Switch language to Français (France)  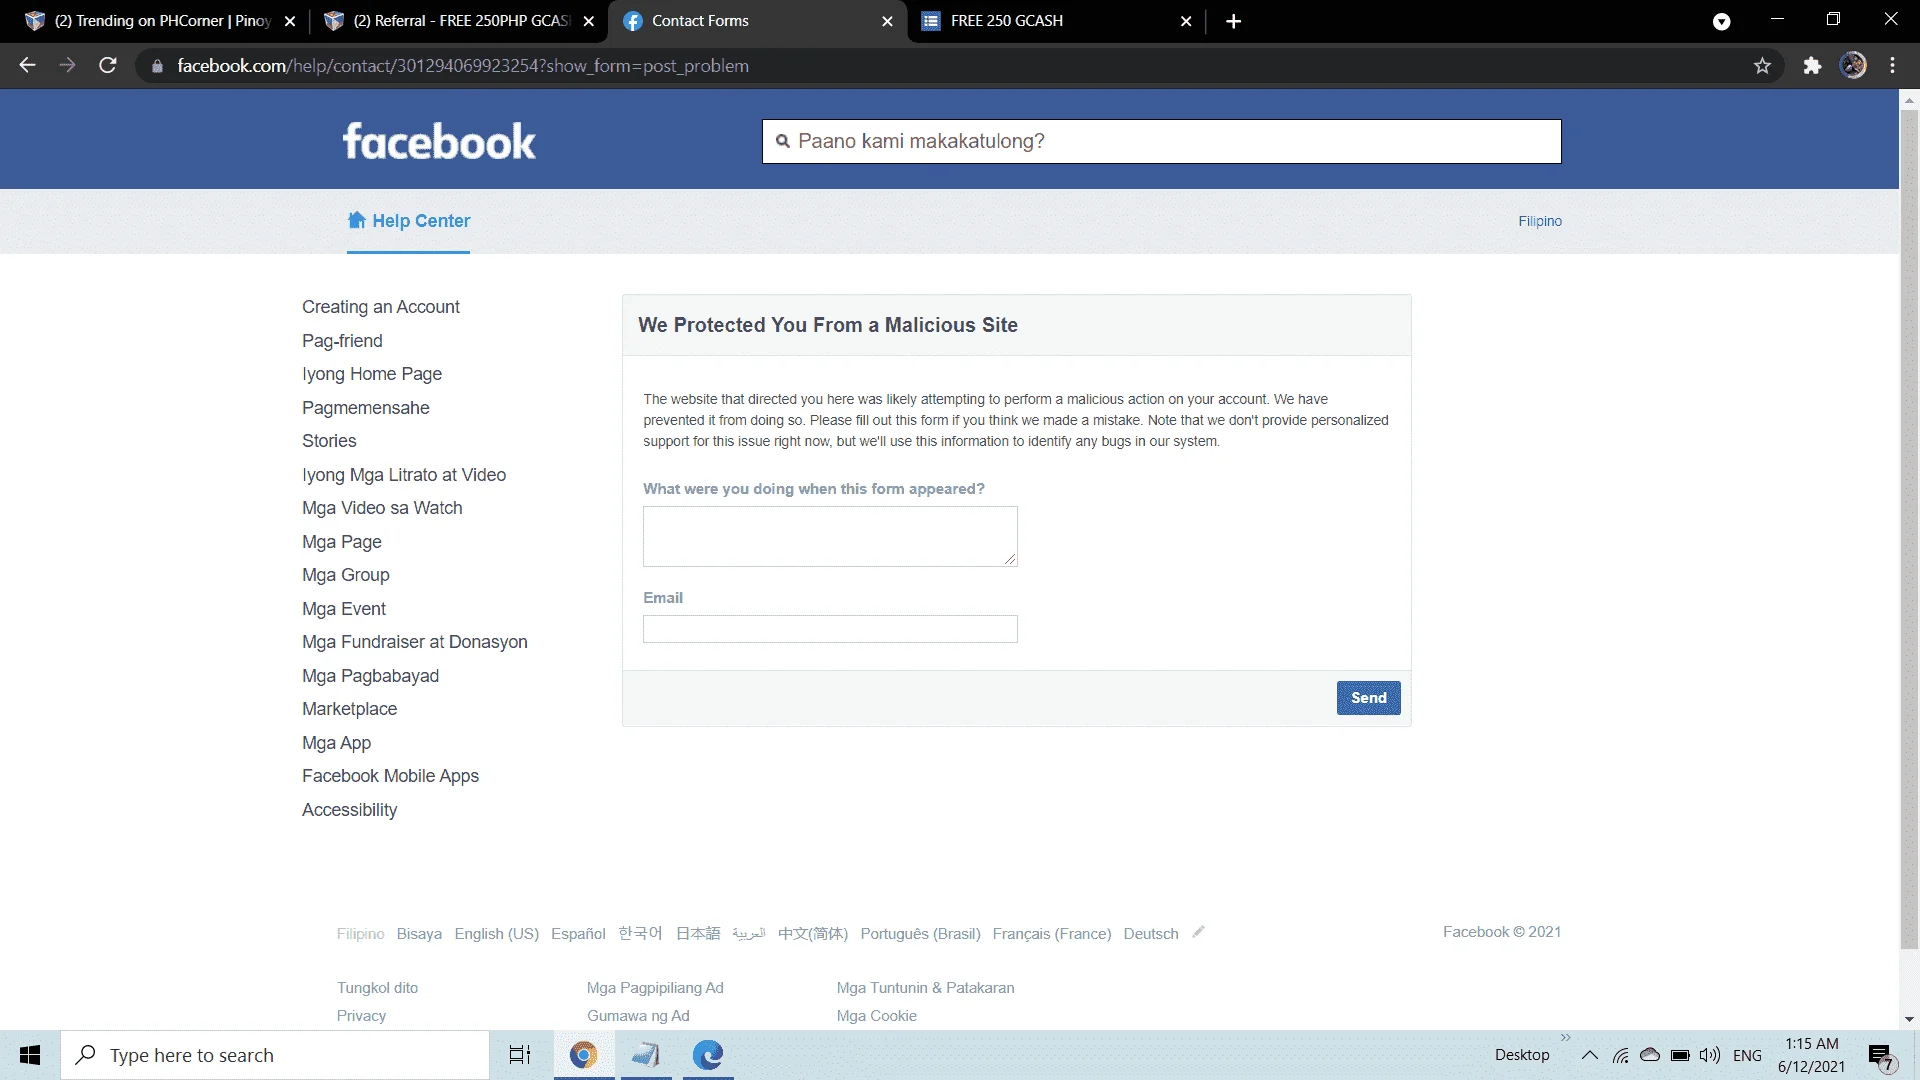[x=1052, y=934]
